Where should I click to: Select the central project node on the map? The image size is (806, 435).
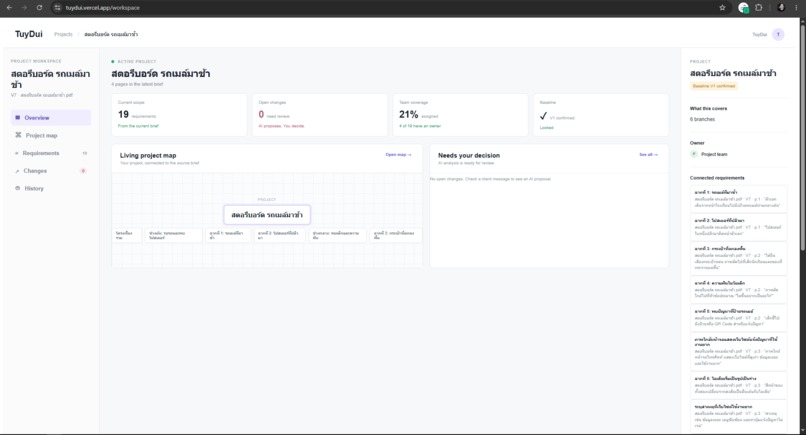tap(267, 215)
